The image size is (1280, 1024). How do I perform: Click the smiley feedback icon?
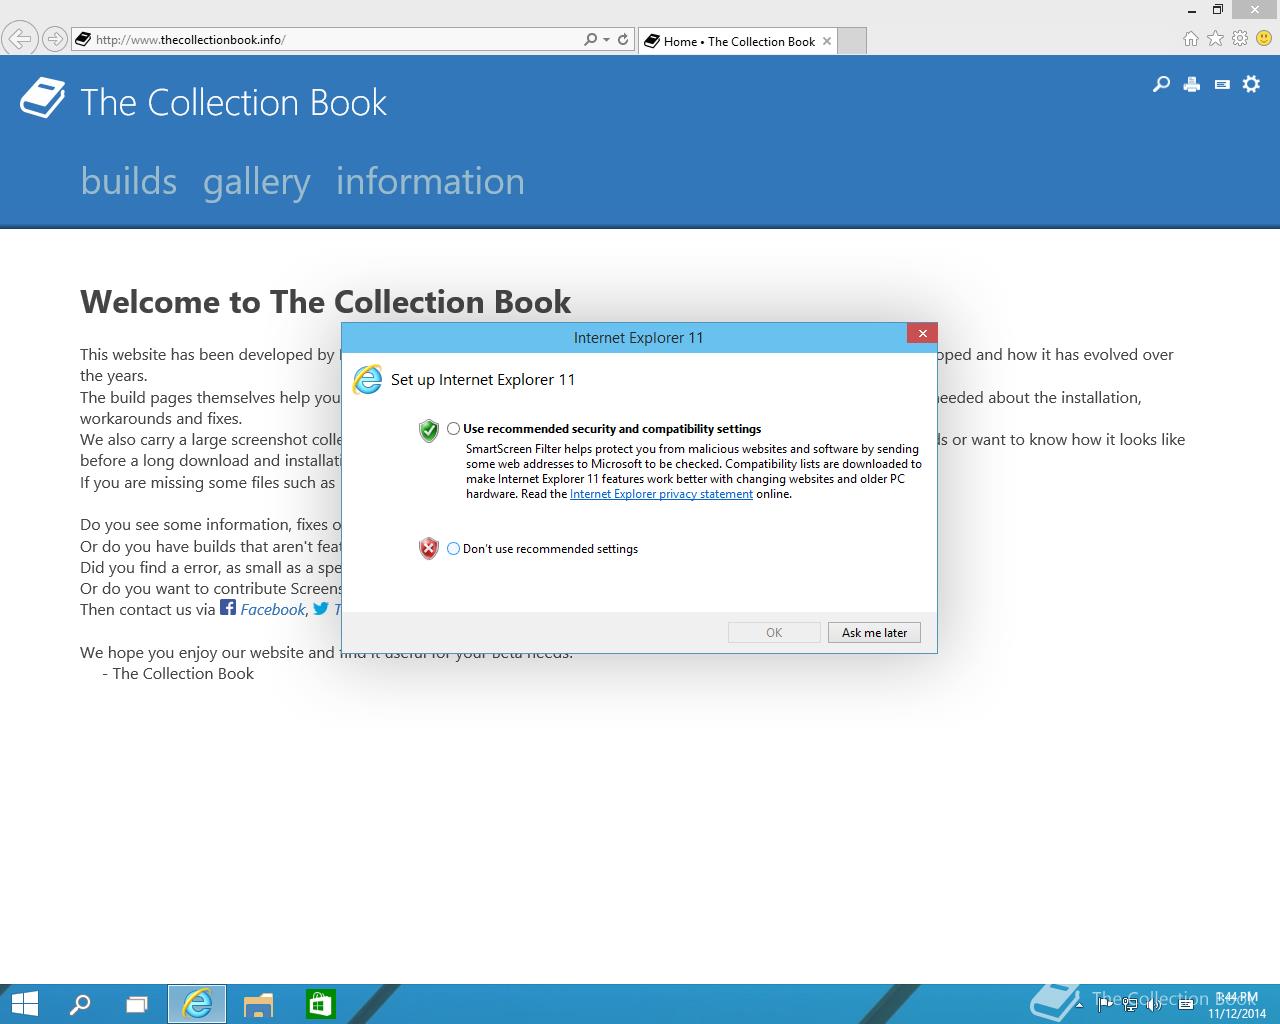pos(1264,38)
